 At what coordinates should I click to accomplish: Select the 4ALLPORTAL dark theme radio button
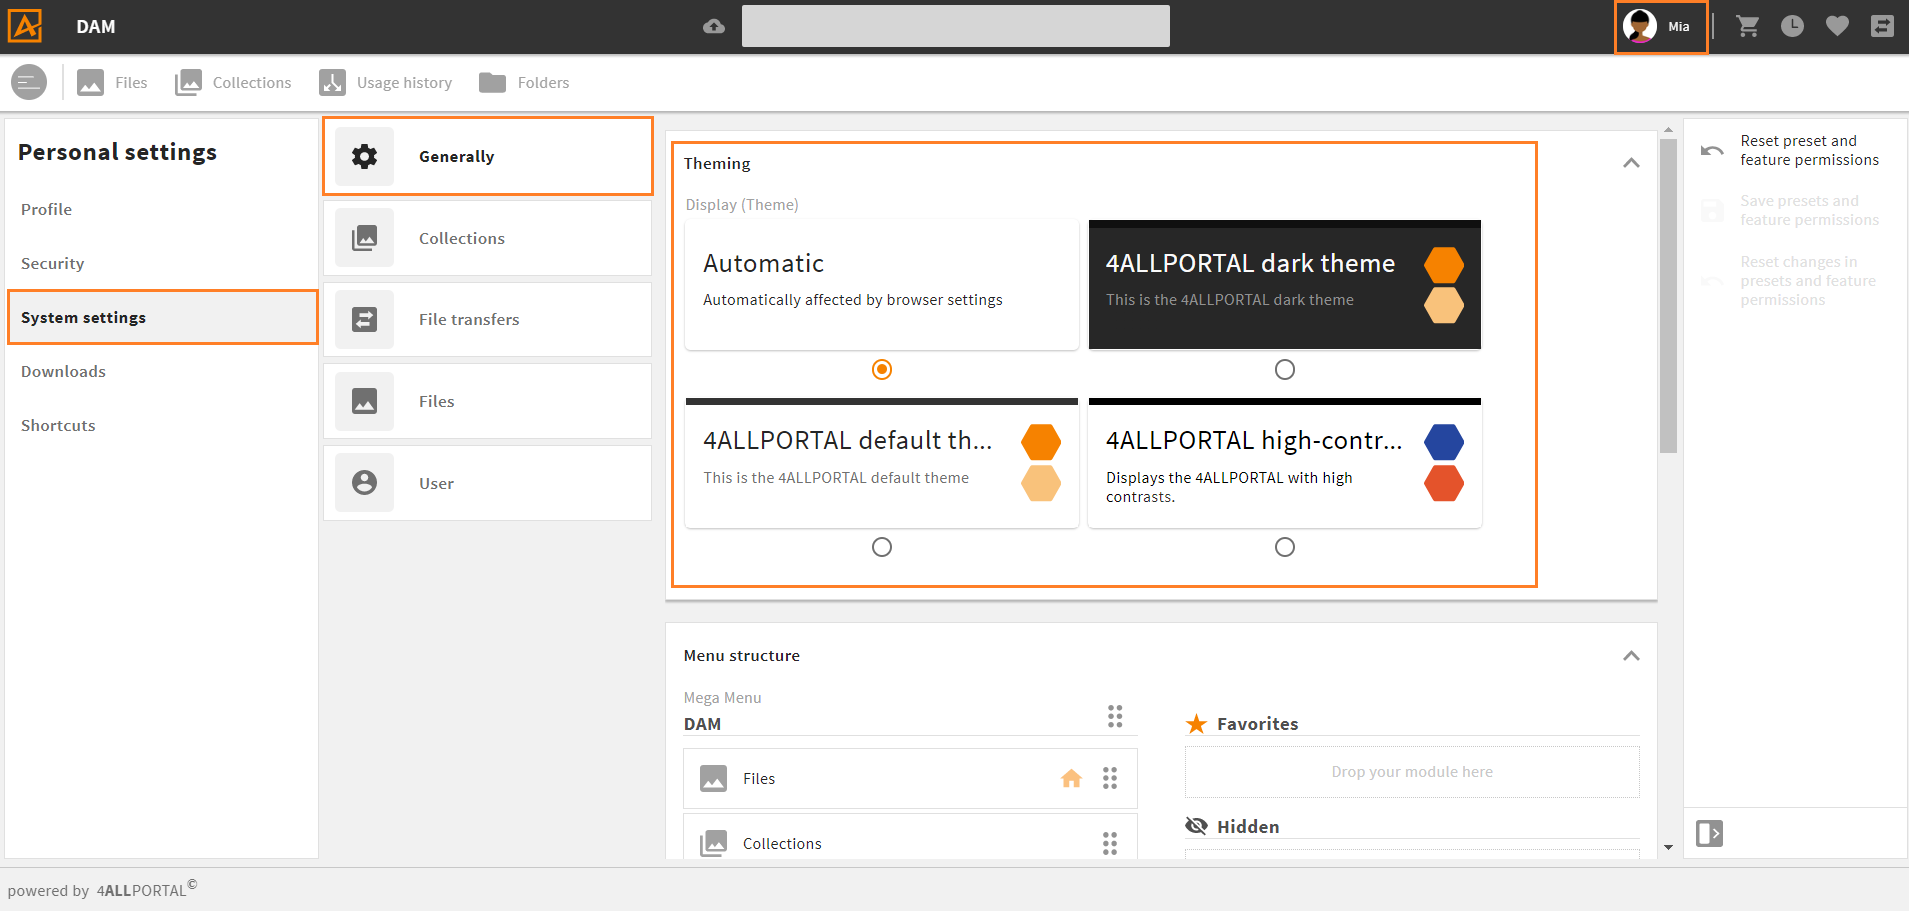1285,370
